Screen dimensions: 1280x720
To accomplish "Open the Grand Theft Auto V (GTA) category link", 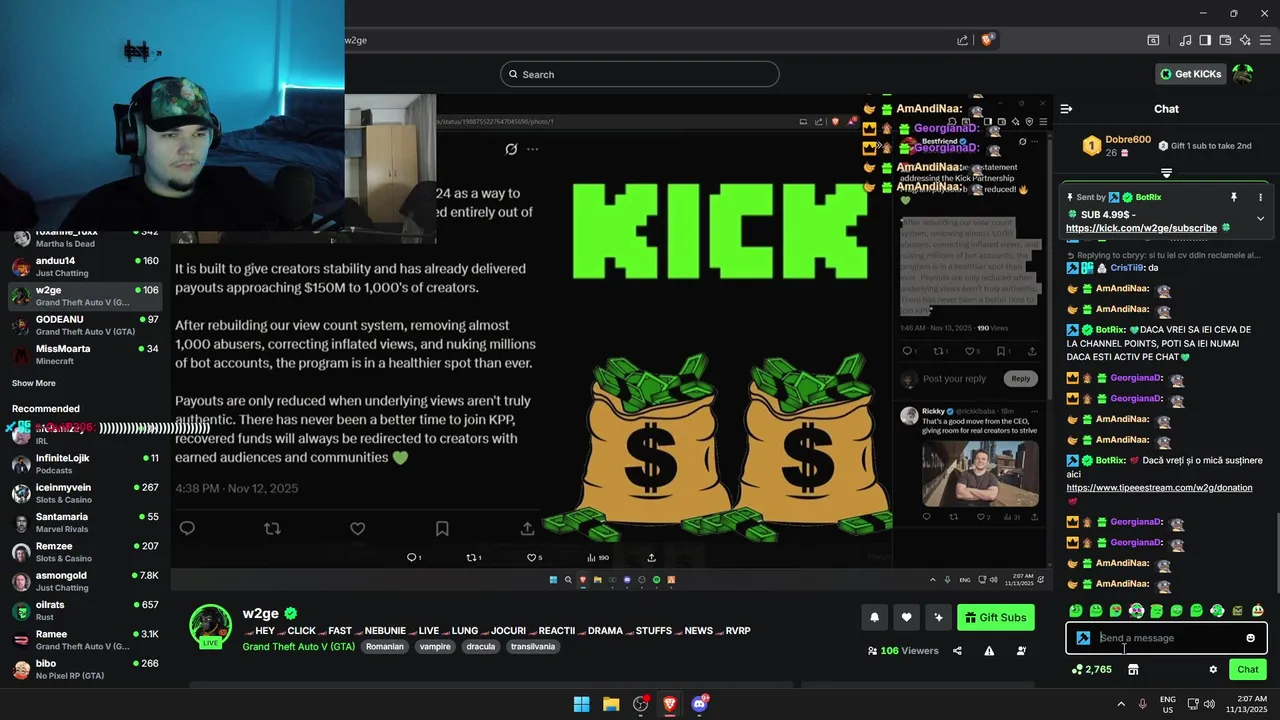I will [x=299, y=647].
